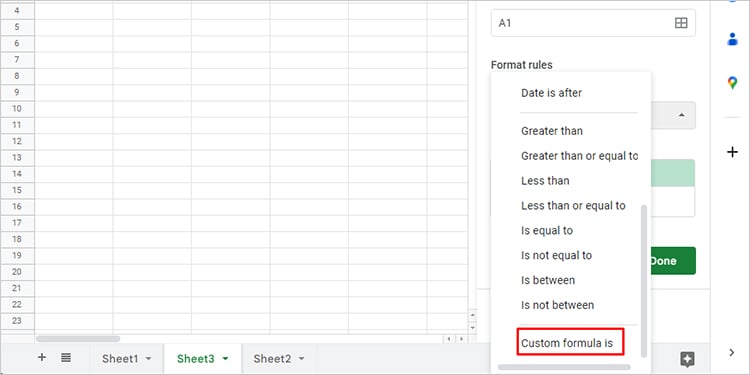The width and height of the screenshot is (750, 375).
Task: Click the dropdown list vertical scrollbar
Action: tap(644, 281)
